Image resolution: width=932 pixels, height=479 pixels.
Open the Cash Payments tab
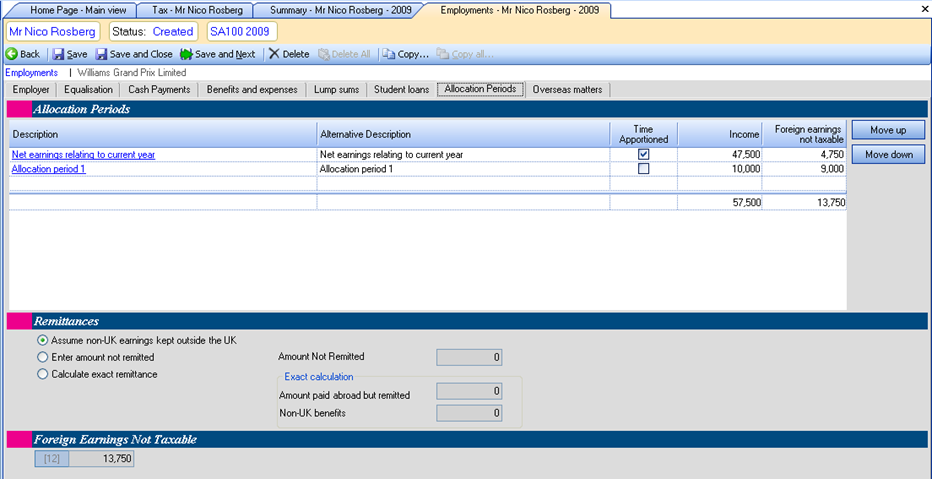coord(159,90)
